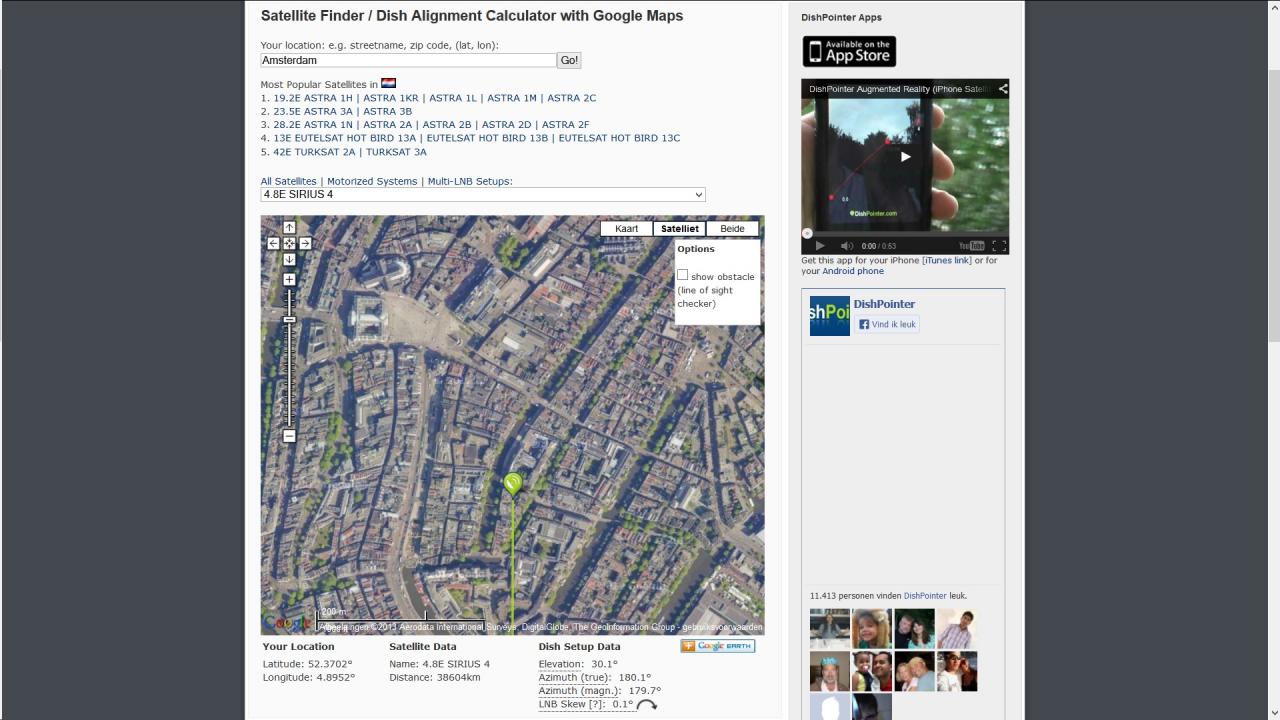Viewport: 1280px width, 720px height.
Task: Zoom out with the map minus button
Action: (289, 436)
